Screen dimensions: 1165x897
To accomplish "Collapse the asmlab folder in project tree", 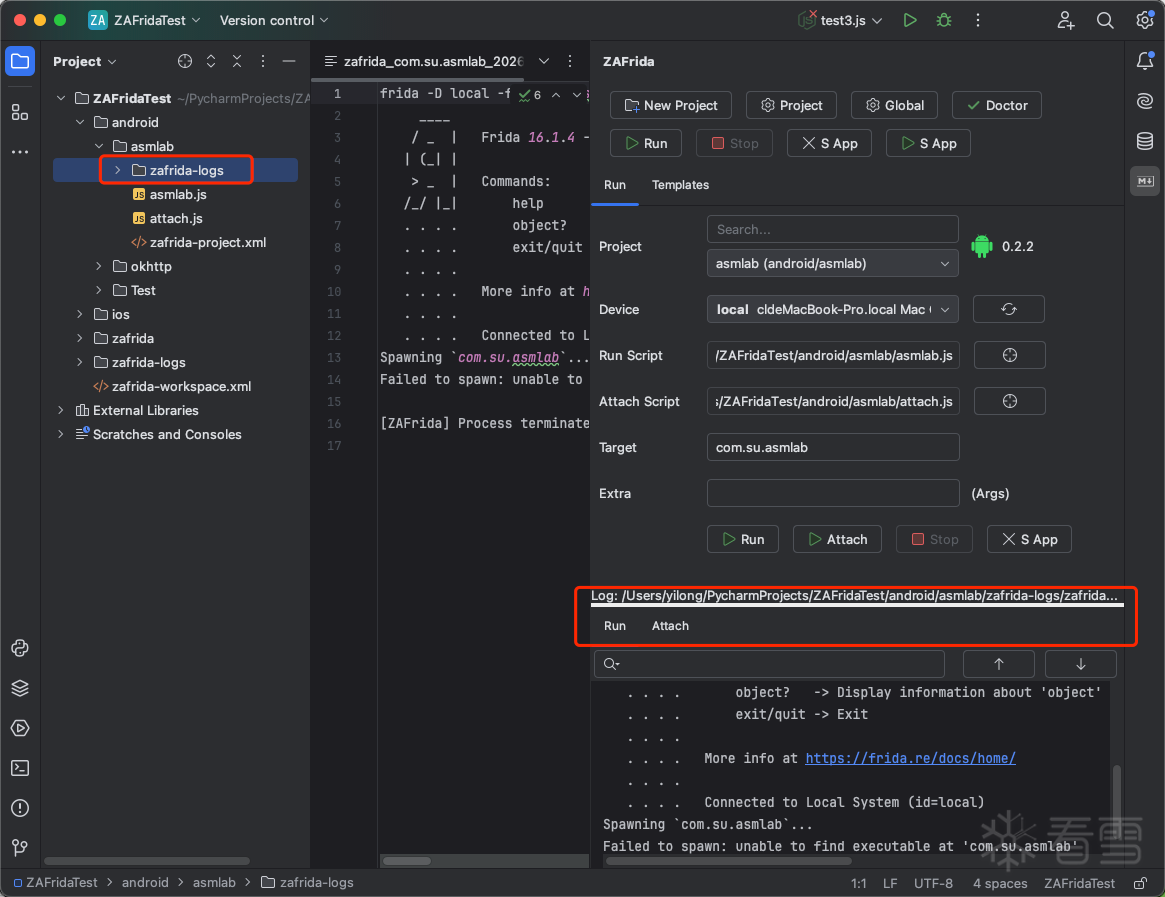I will tap(99, 146).
